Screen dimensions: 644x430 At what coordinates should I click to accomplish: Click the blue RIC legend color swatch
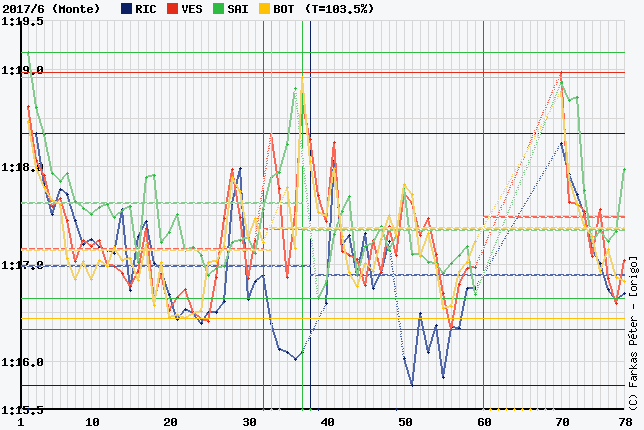126,9
